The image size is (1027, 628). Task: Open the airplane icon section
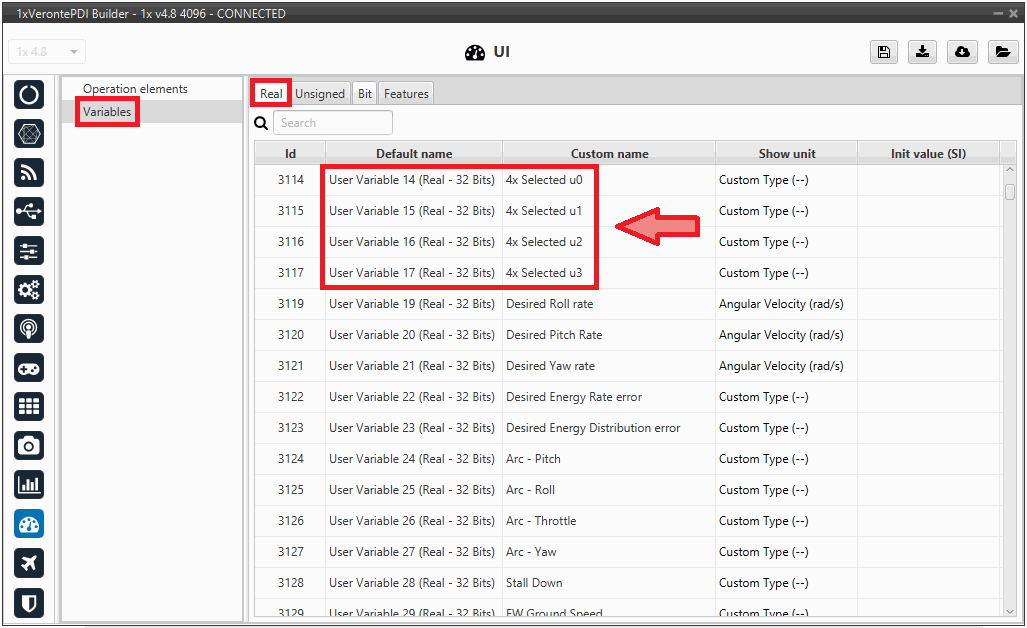[x=29, y=563]
